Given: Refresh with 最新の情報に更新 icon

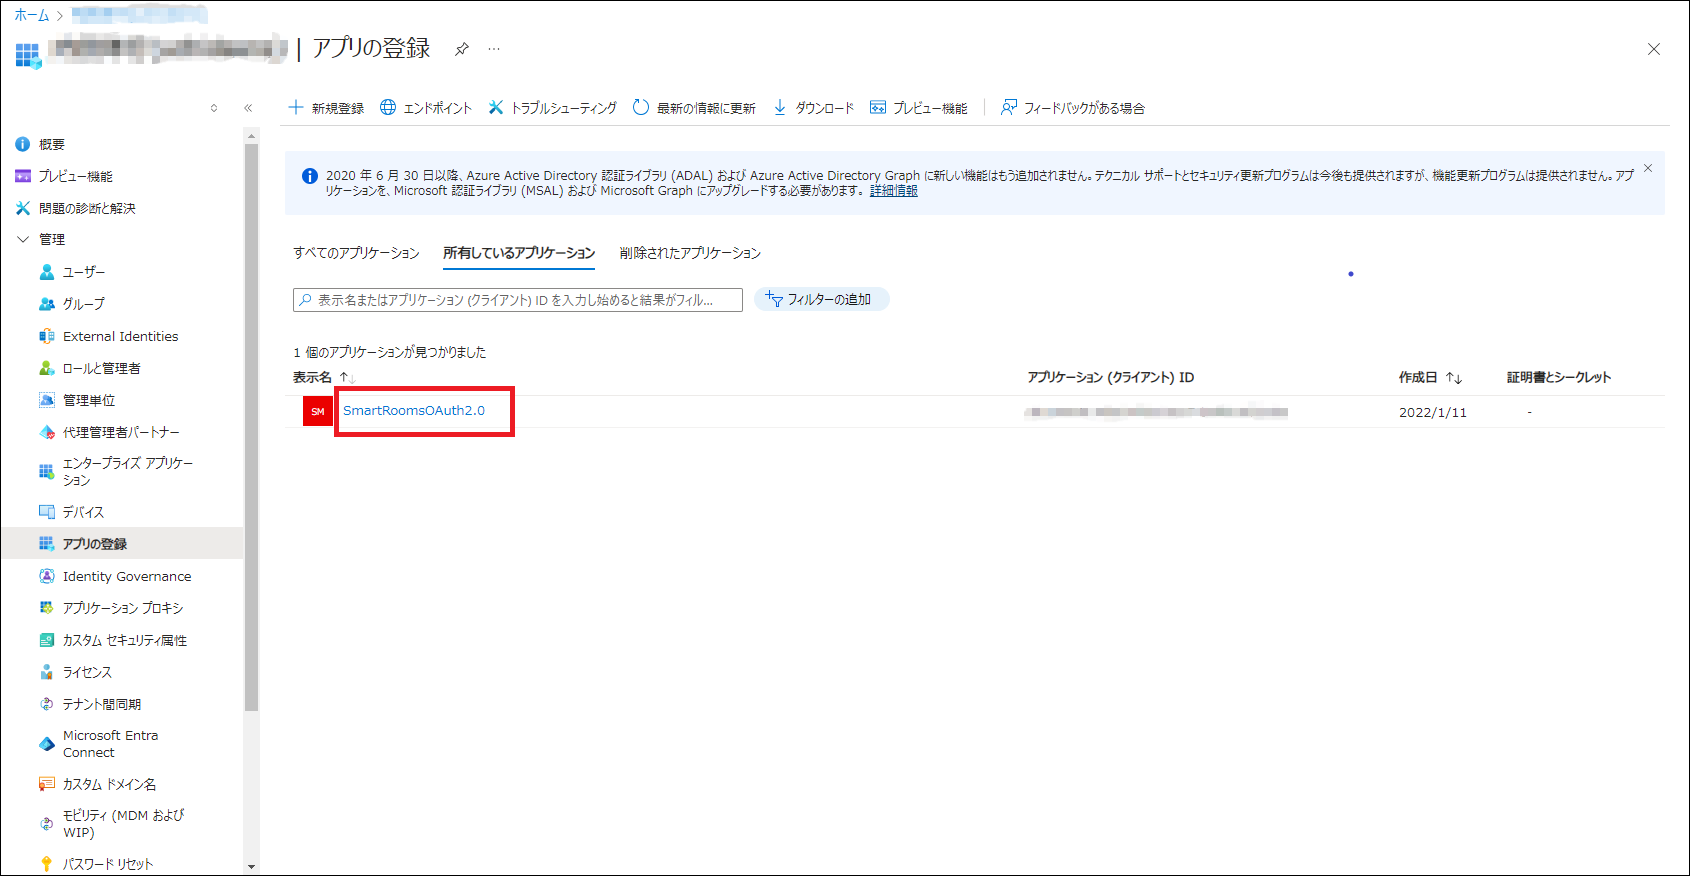Looking at the screenshot, I should point(641,107).
